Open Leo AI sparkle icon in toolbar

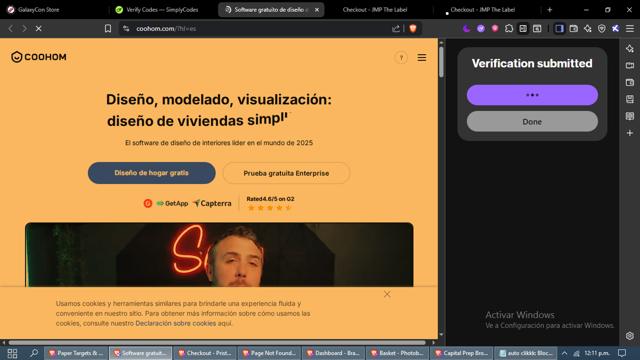click(x=587, y=29)
